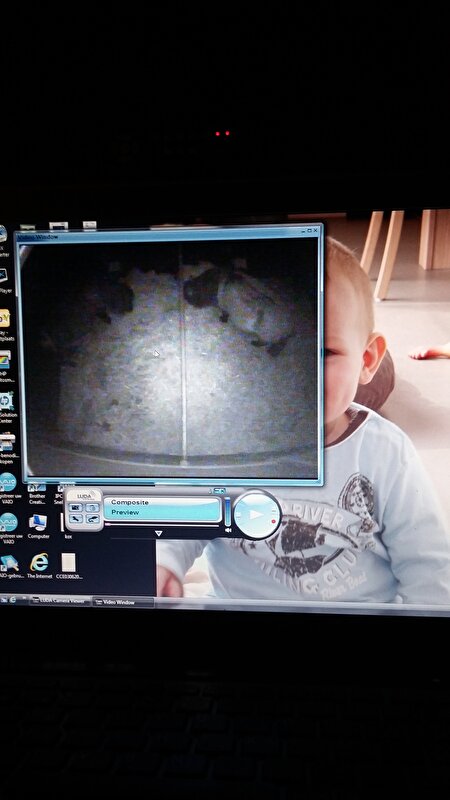Screen dimensions: 450x800
Task: Click settings wrench icon in LUDA panel
Action: pos(76,519)
